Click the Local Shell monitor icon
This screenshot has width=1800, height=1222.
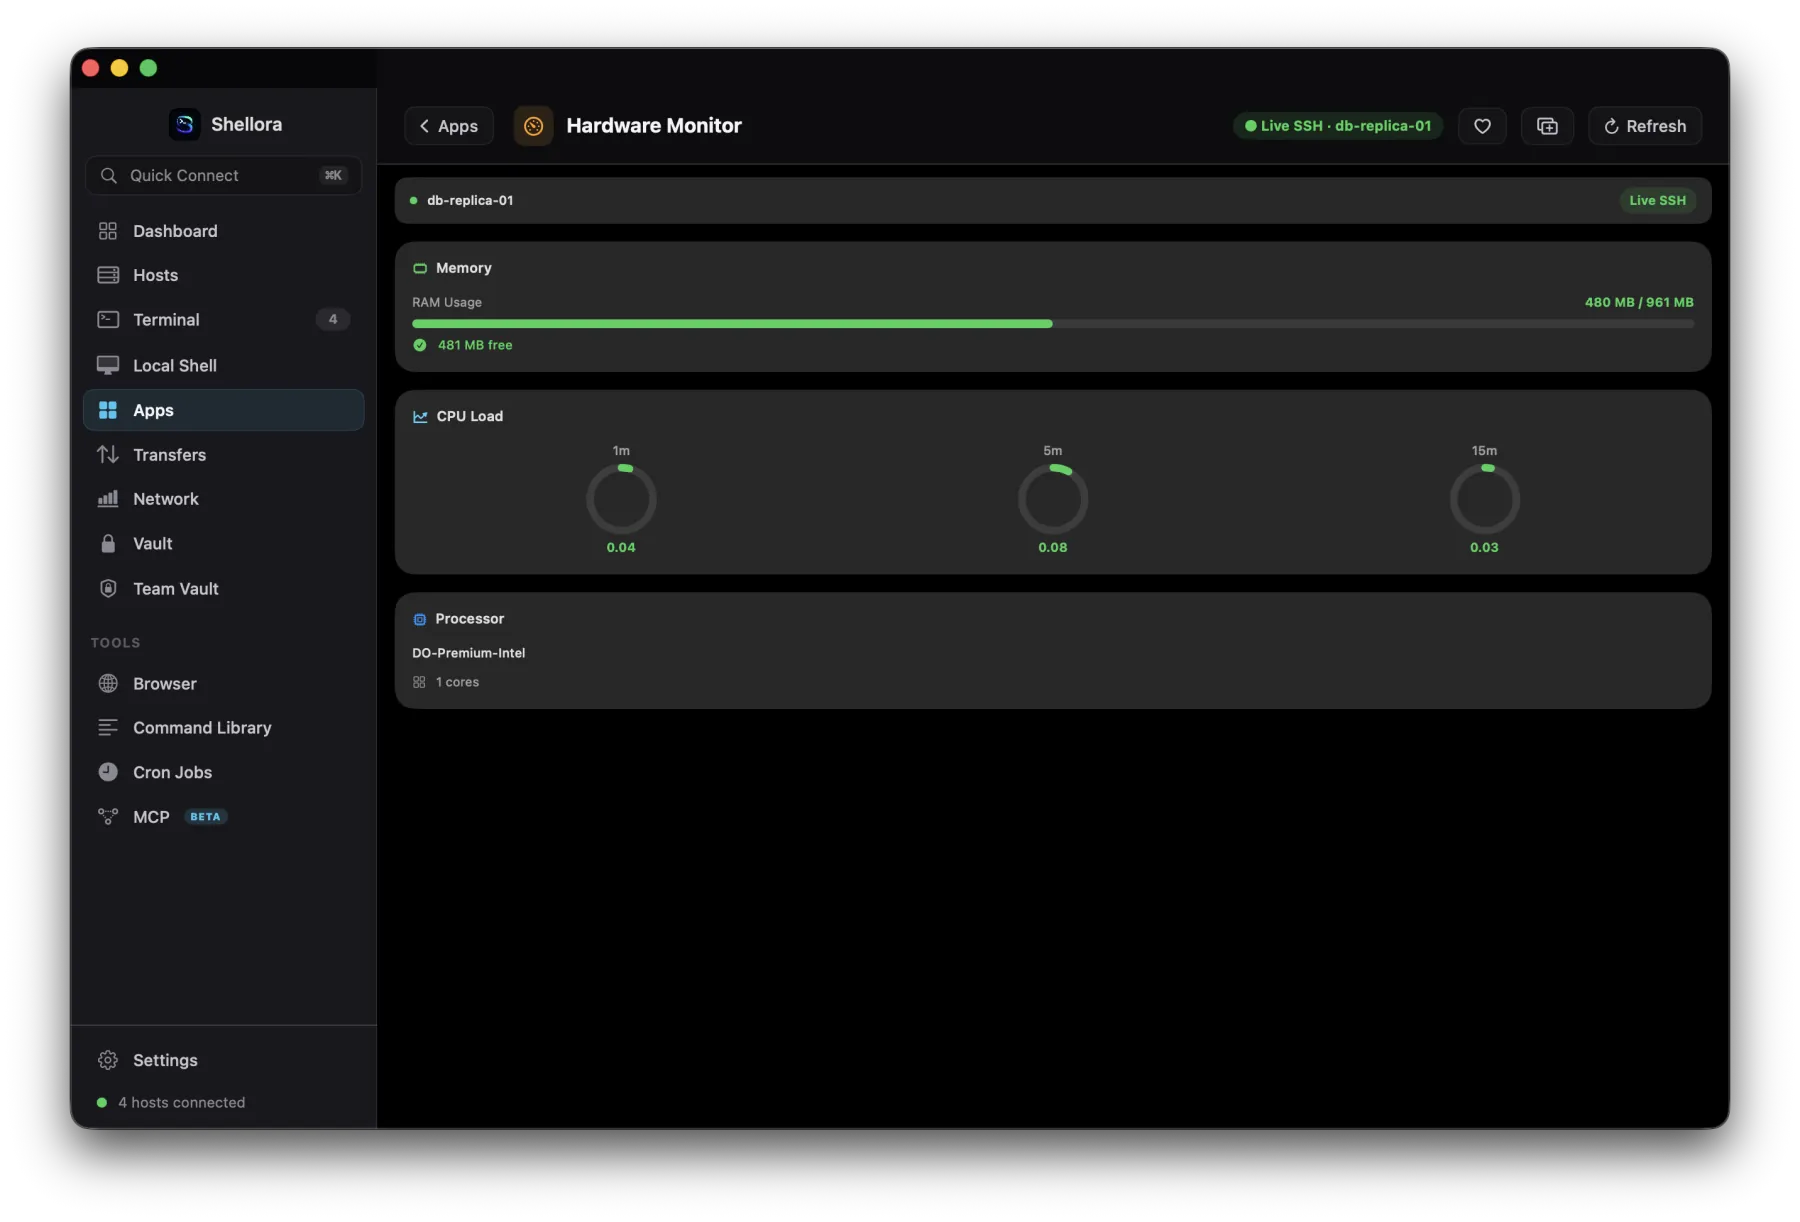click(108, 365)
